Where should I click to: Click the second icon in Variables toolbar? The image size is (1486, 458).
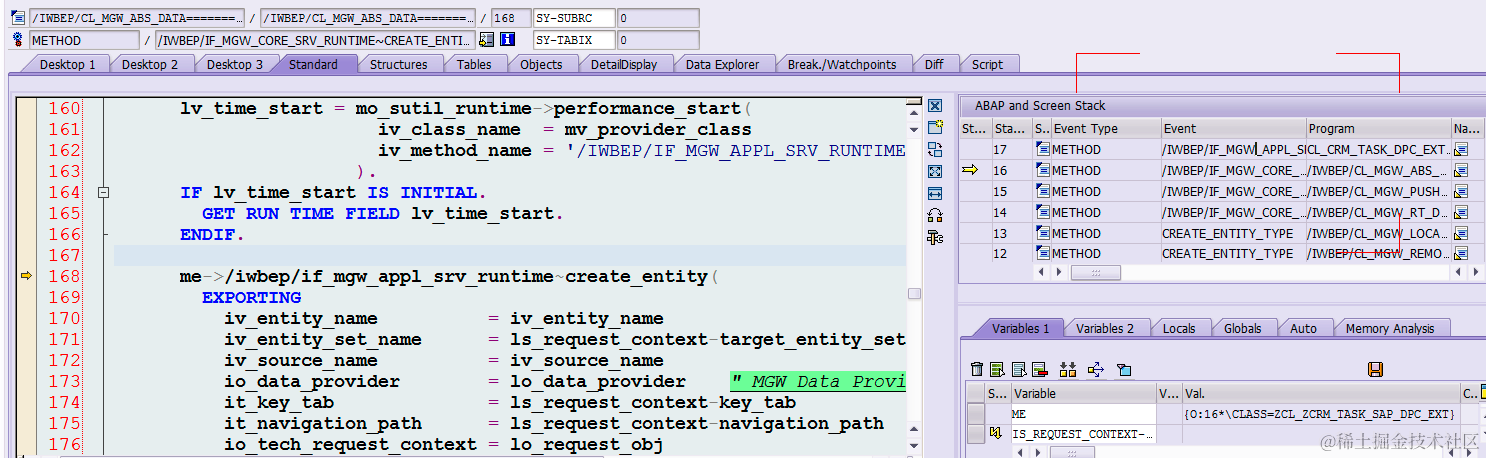pyautogui.click(x=997, y=370)
